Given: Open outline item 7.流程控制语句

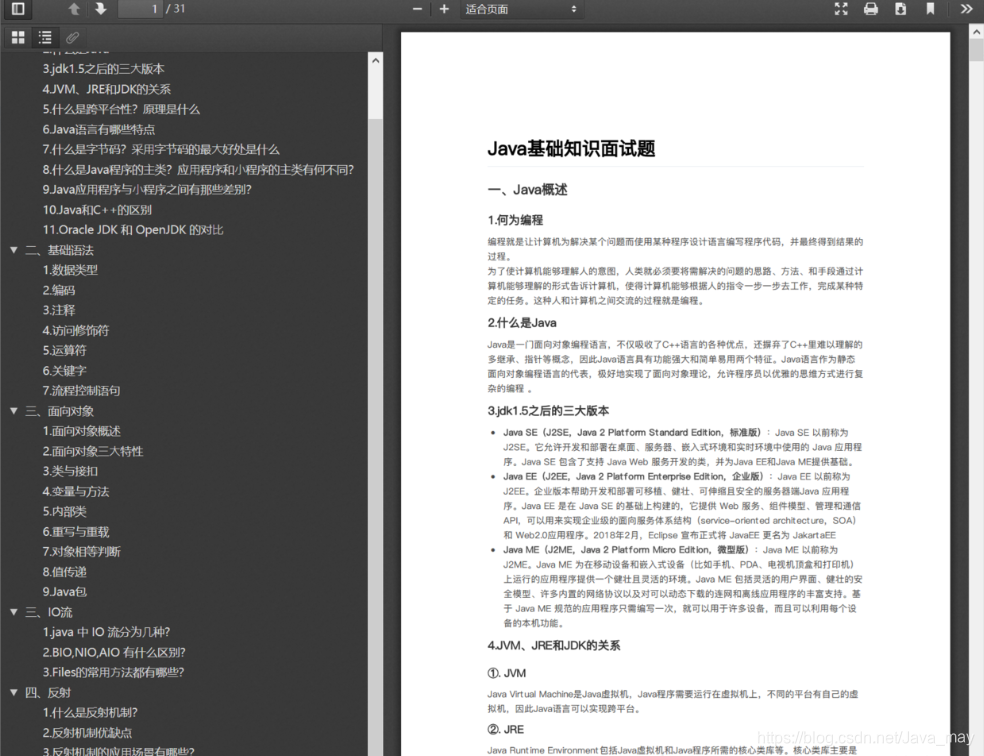Looking at the screenshot, I should (x=82, y=390).
